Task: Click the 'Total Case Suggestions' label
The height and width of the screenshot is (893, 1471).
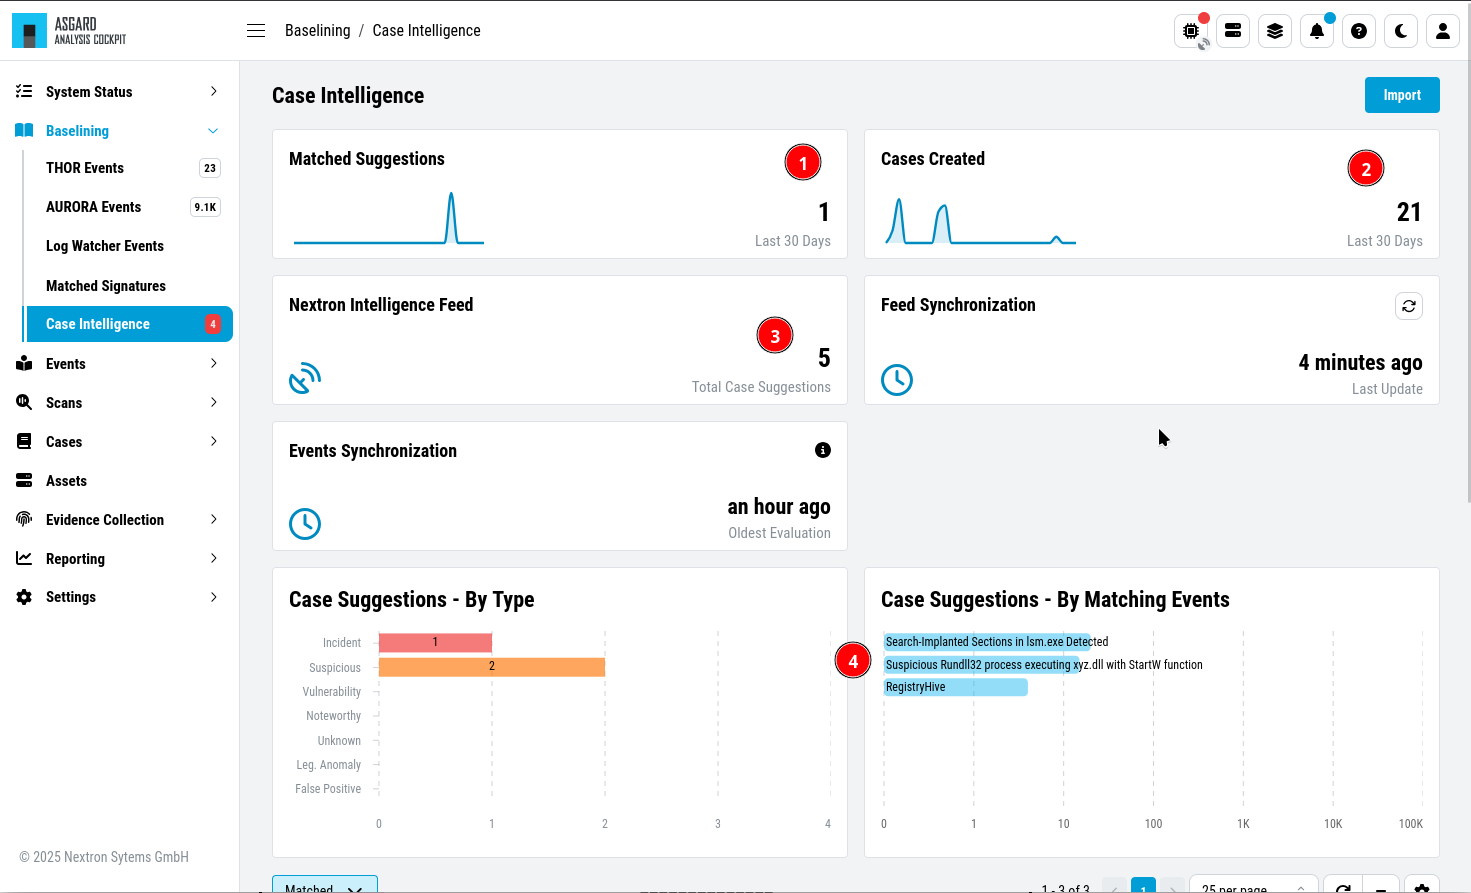Action: pos(761,387)
